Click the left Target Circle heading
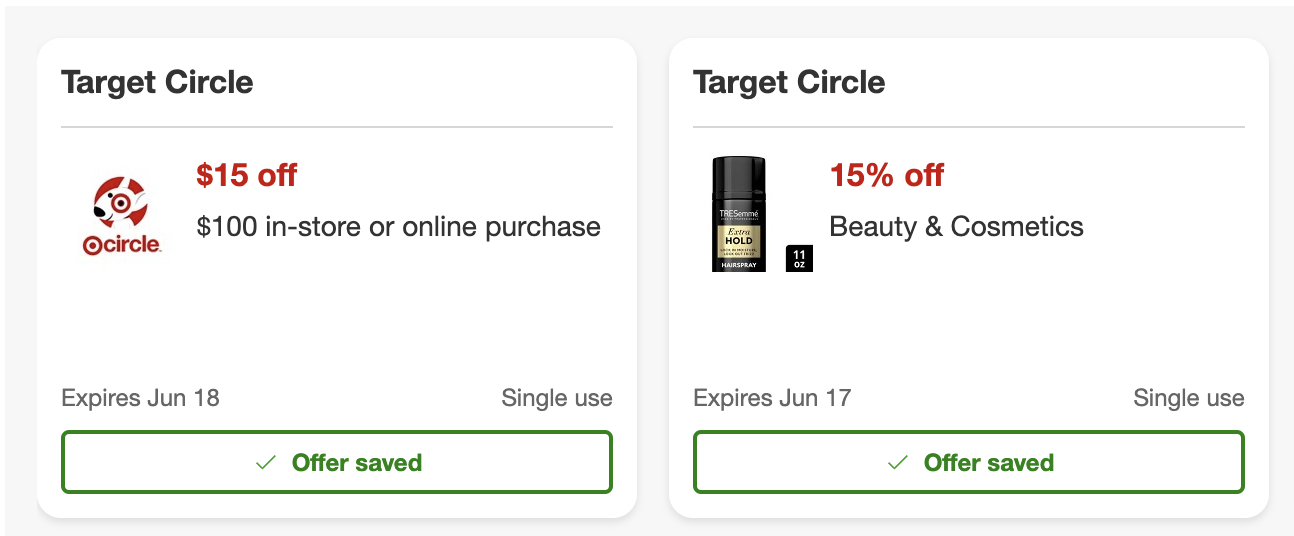Viewport: 1294px width, 536px height. tap(157, 82)
